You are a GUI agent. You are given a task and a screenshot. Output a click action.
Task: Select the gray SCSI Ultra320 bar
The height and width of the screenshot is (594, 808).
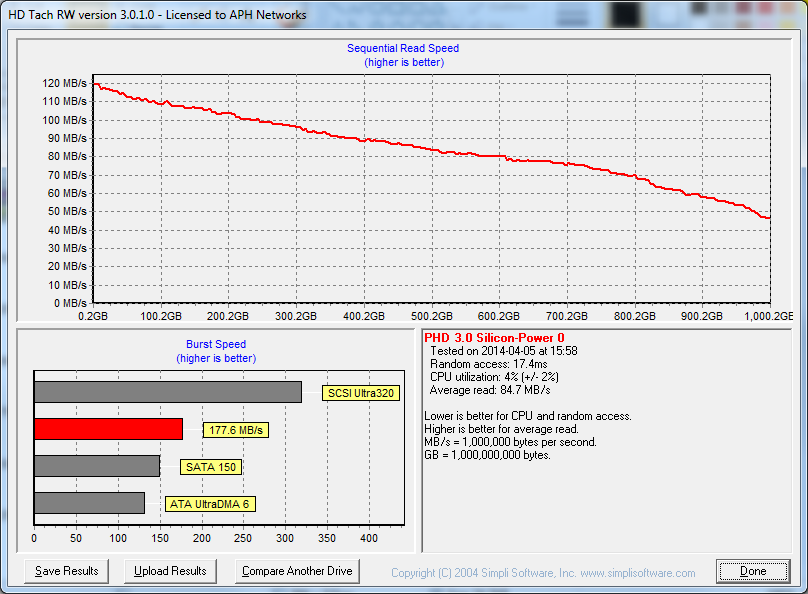167,392
